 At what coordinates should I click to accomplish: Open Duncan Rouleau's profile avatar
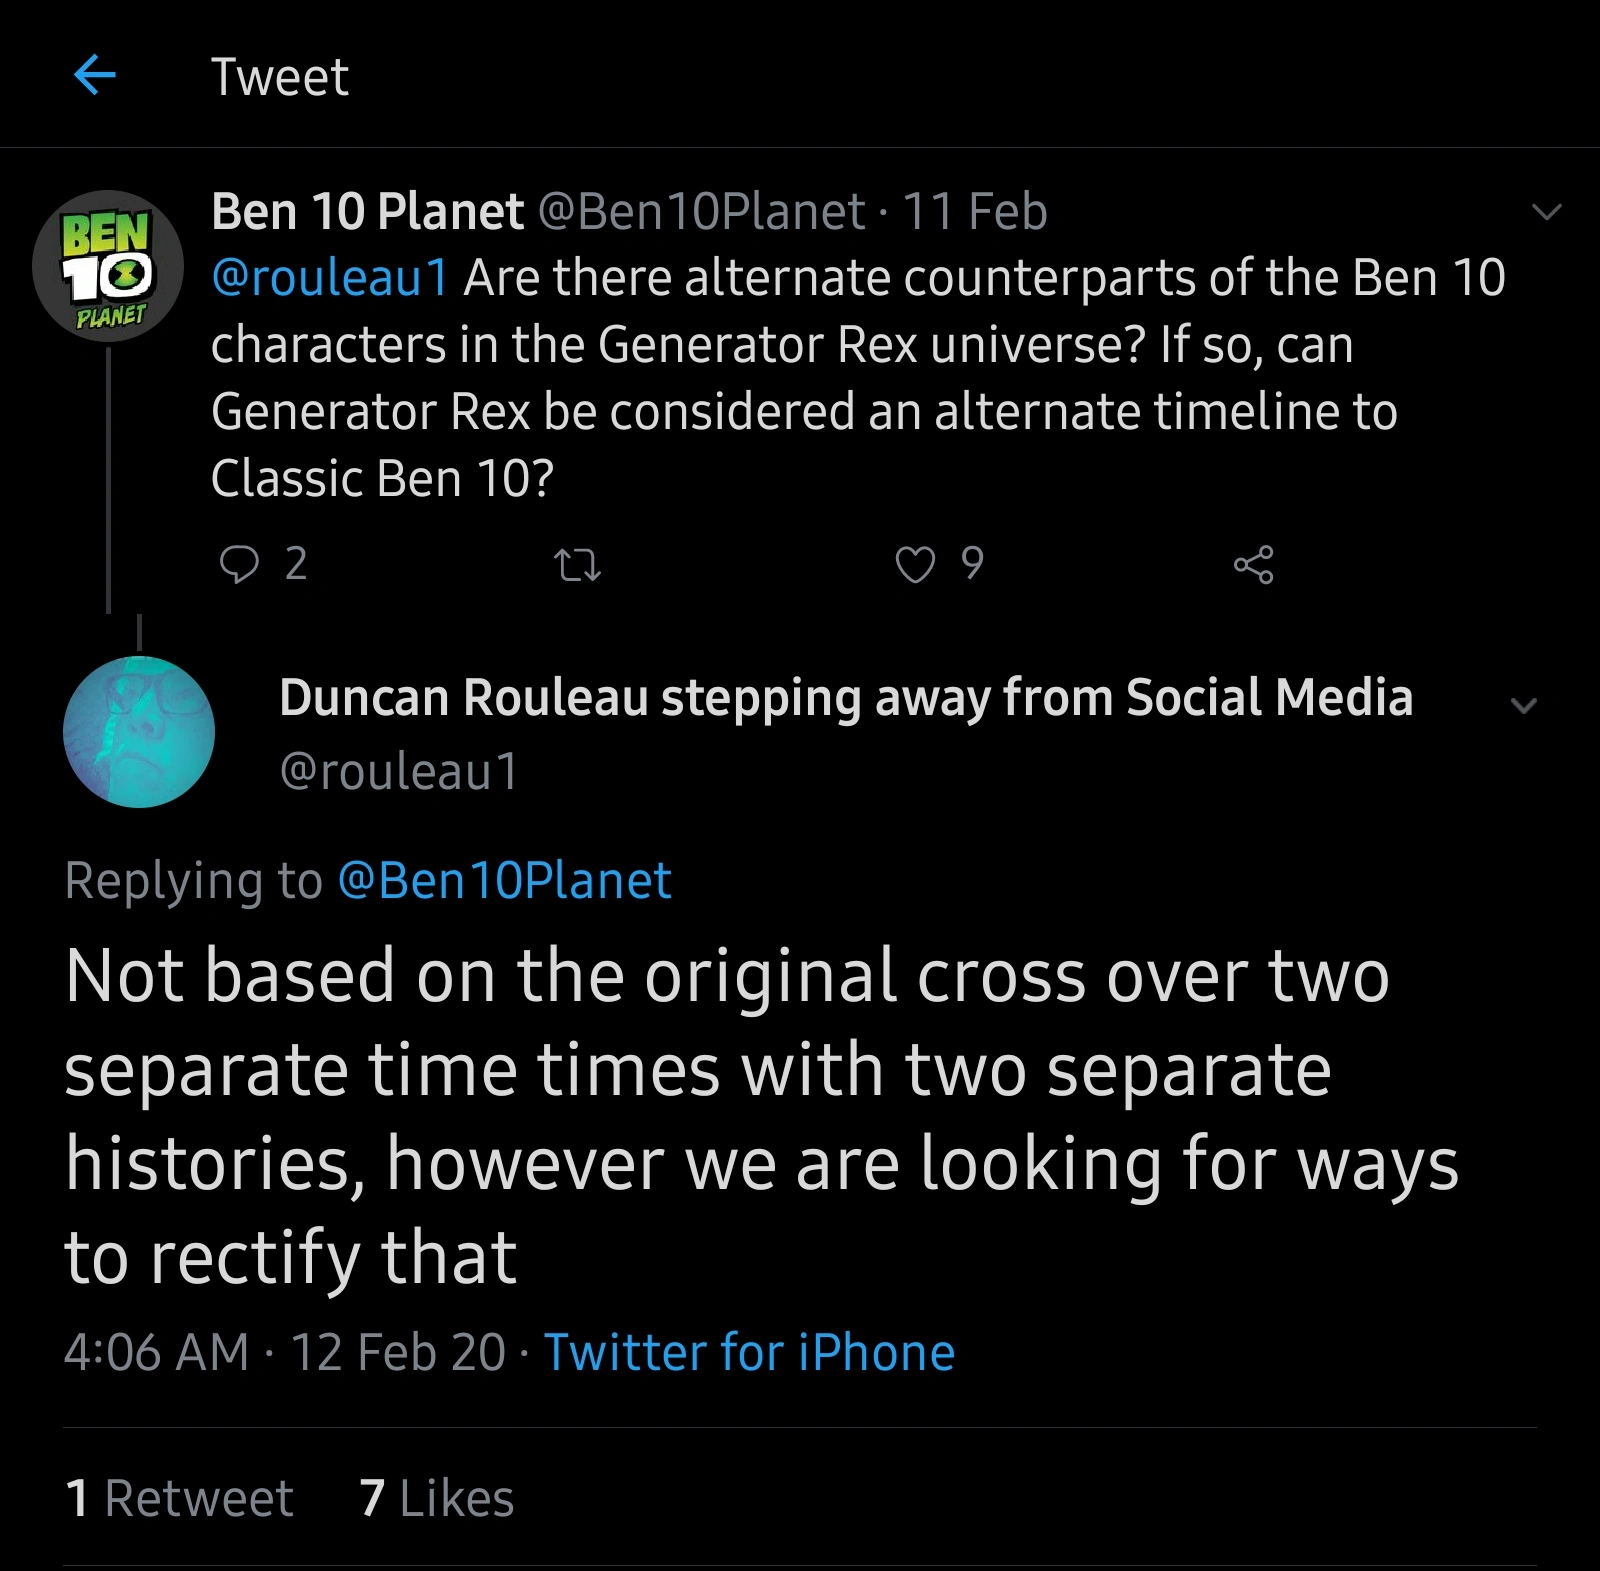(x=139, y=732)
